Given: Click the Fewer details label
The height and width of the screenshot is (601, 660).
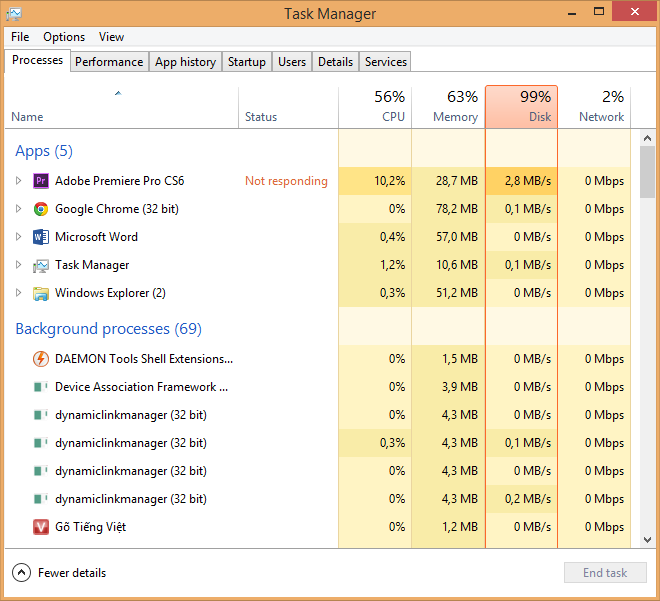Looking at the screenshot, I should click(x=72, y=573).
